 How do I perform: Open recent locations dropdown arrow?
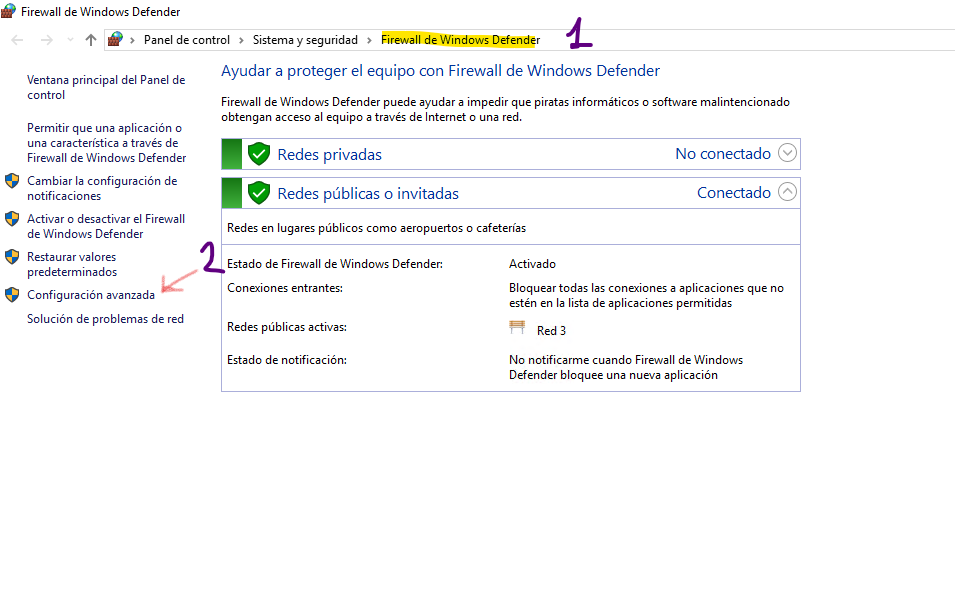point(70,40)
